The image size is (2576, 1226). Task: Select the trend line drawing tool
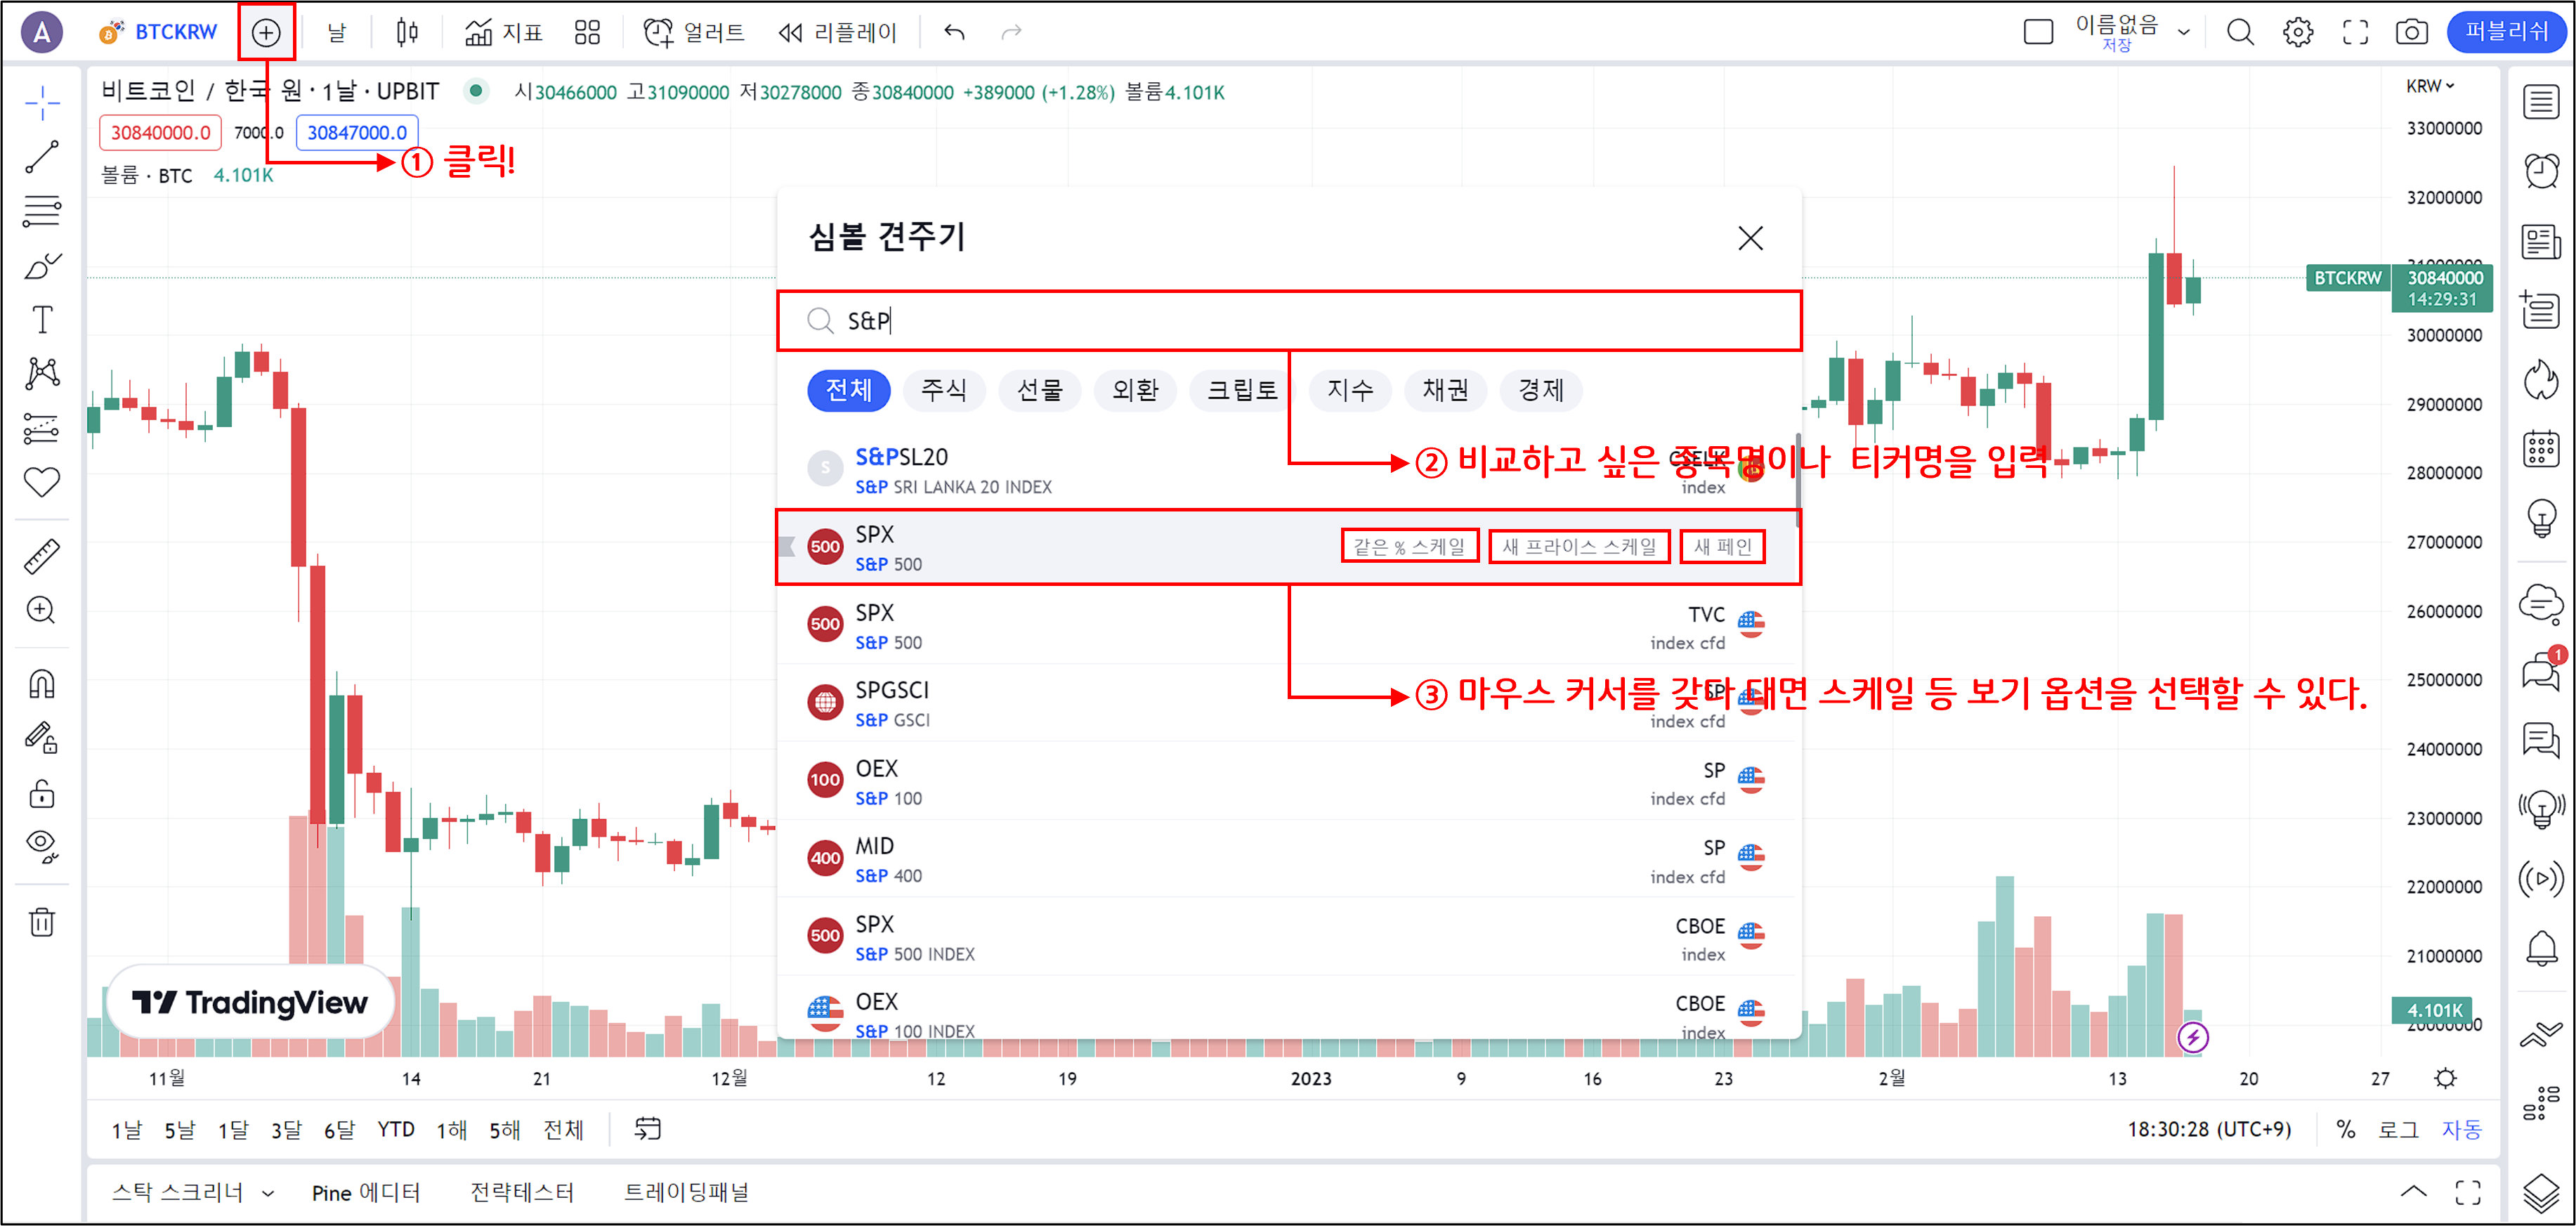[42, 157]
